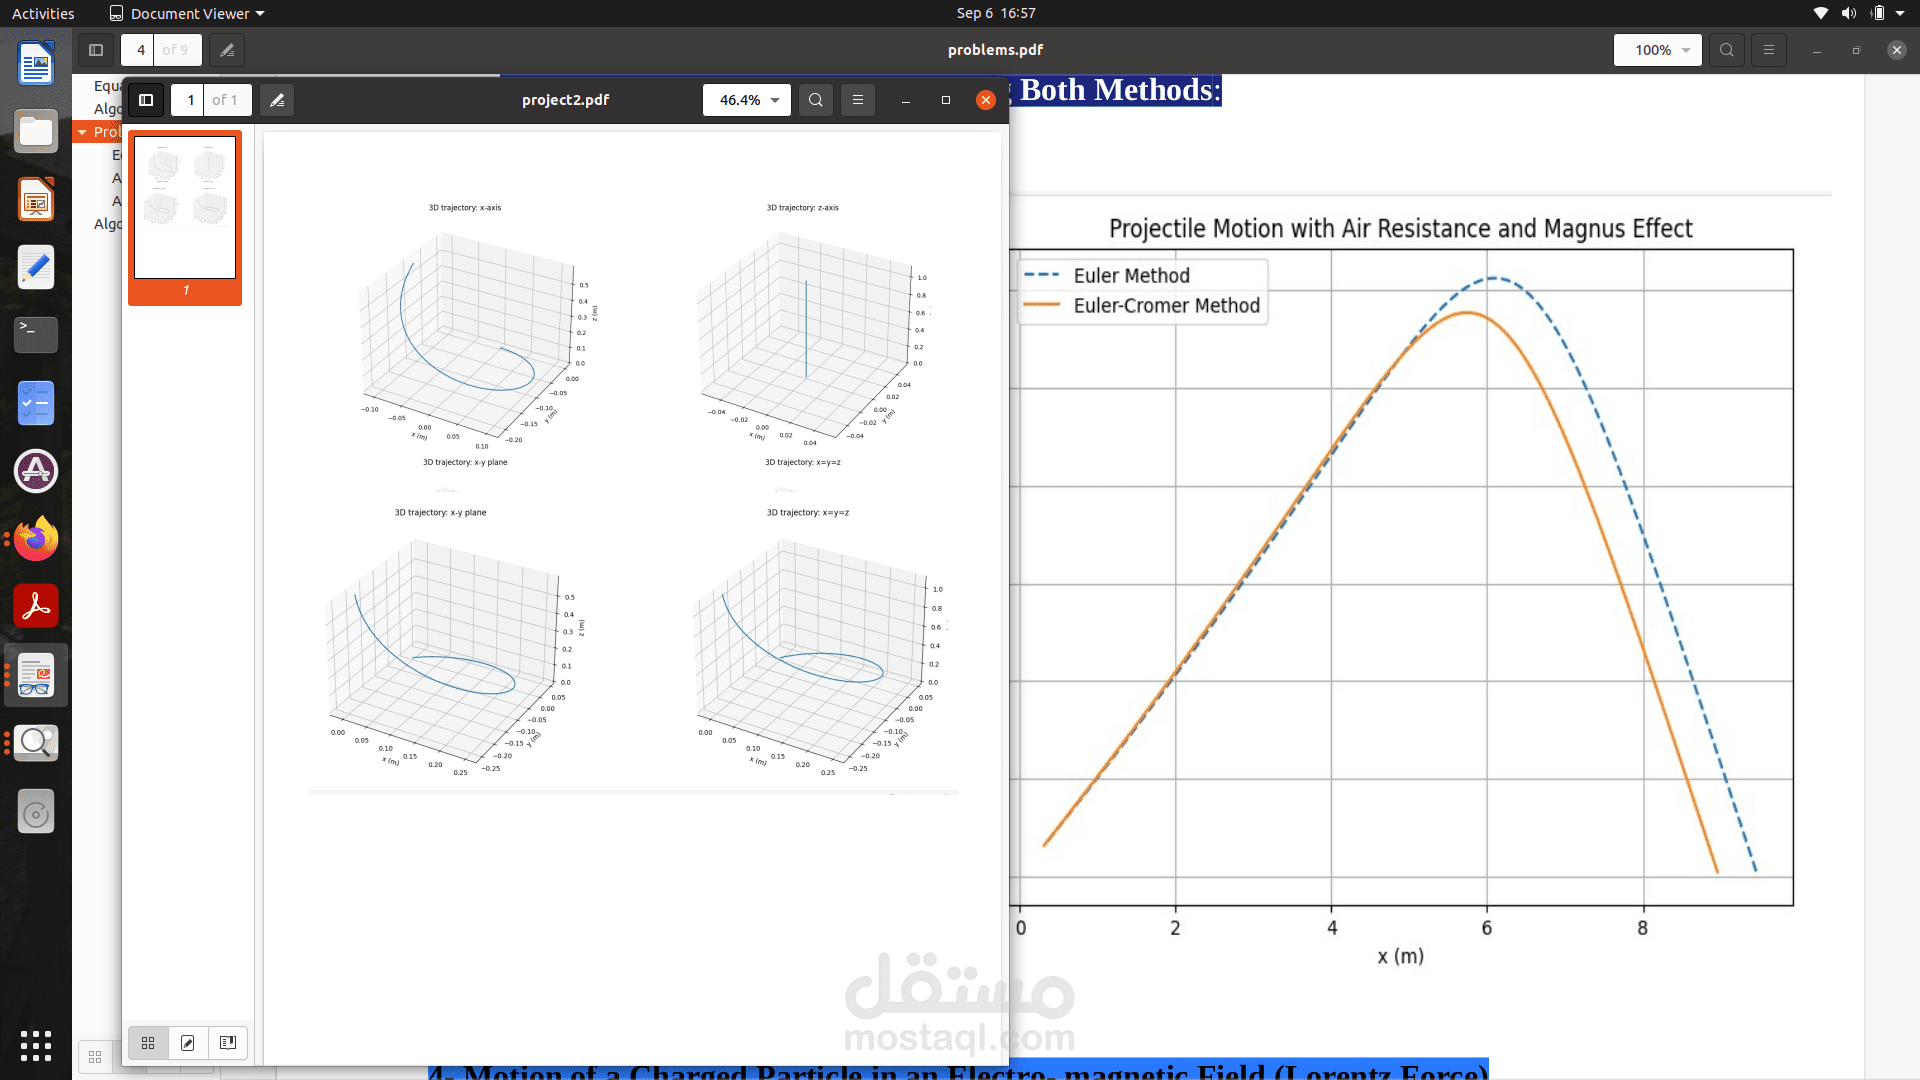This screenshot has width=1920, height=1080.
Task: Switch sidebar to bookmarks view
Action: [x=228, y=1043]
